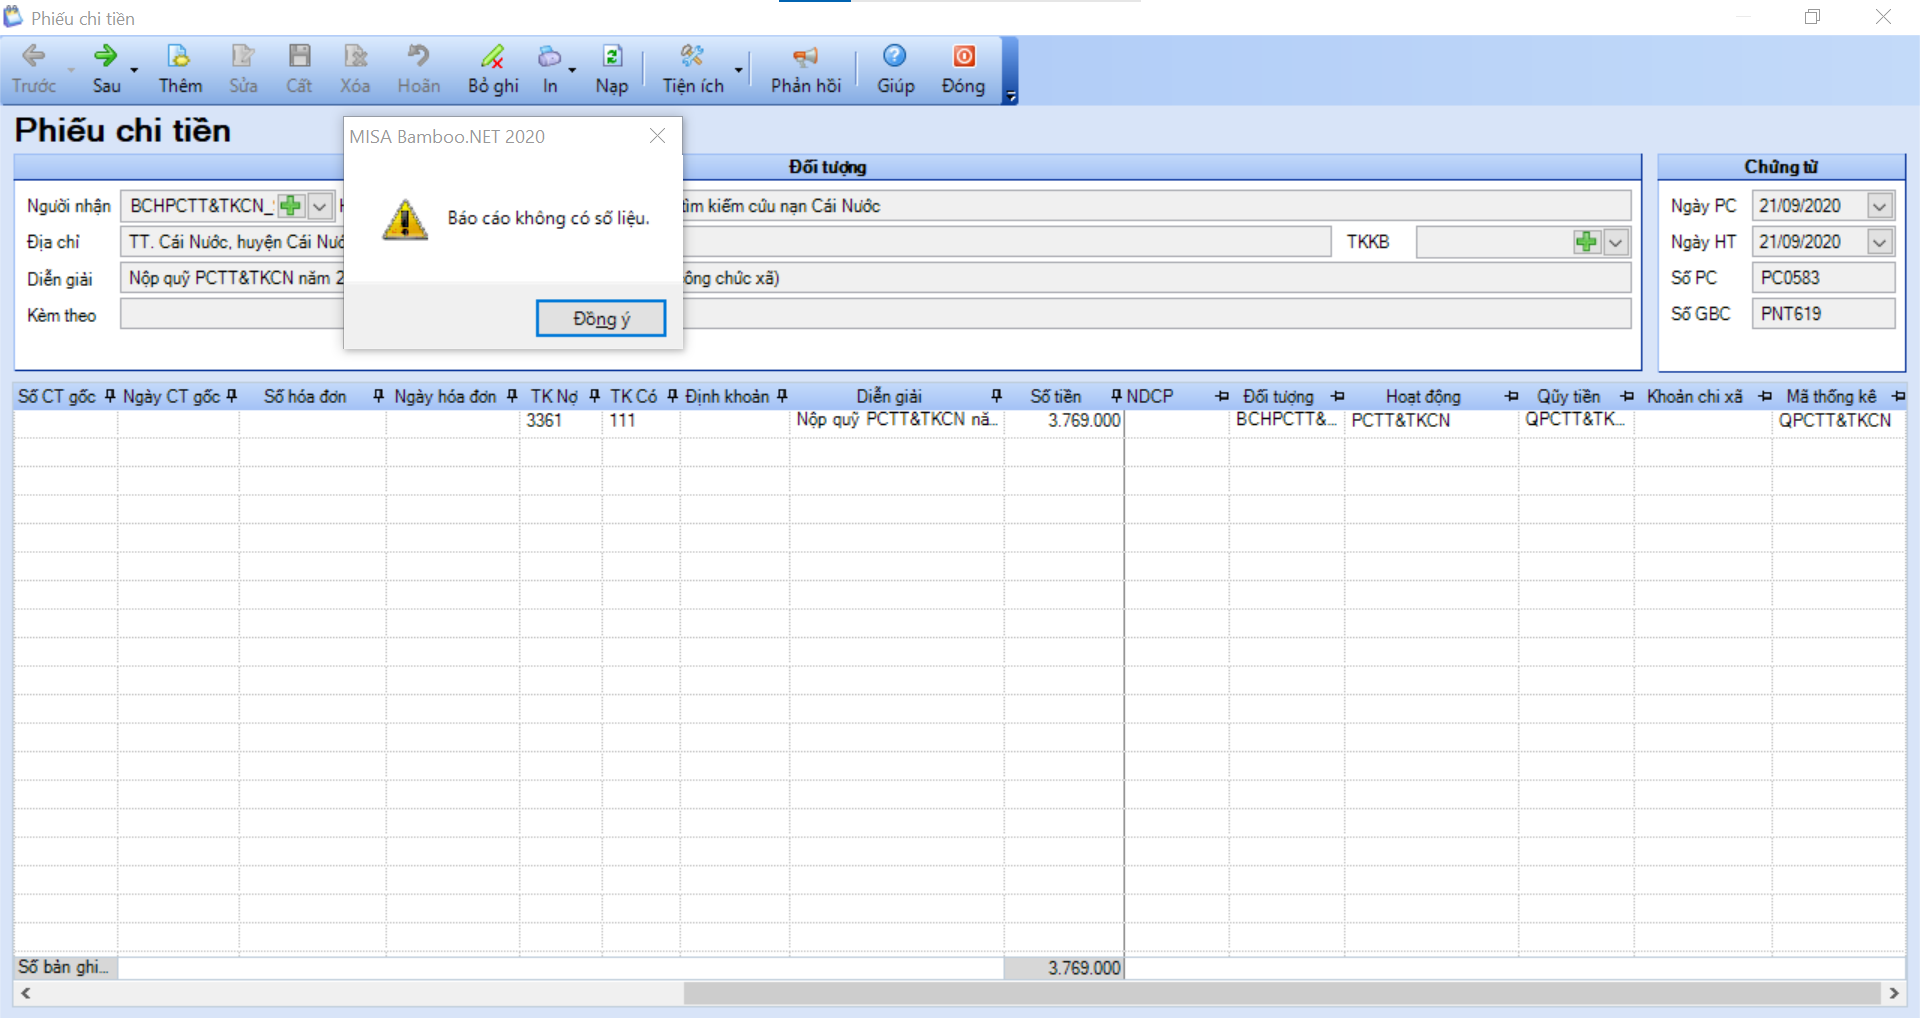Toggle pin on Hoạt động column
Screen dimensions: 1920x1018
pos(1511,397)
